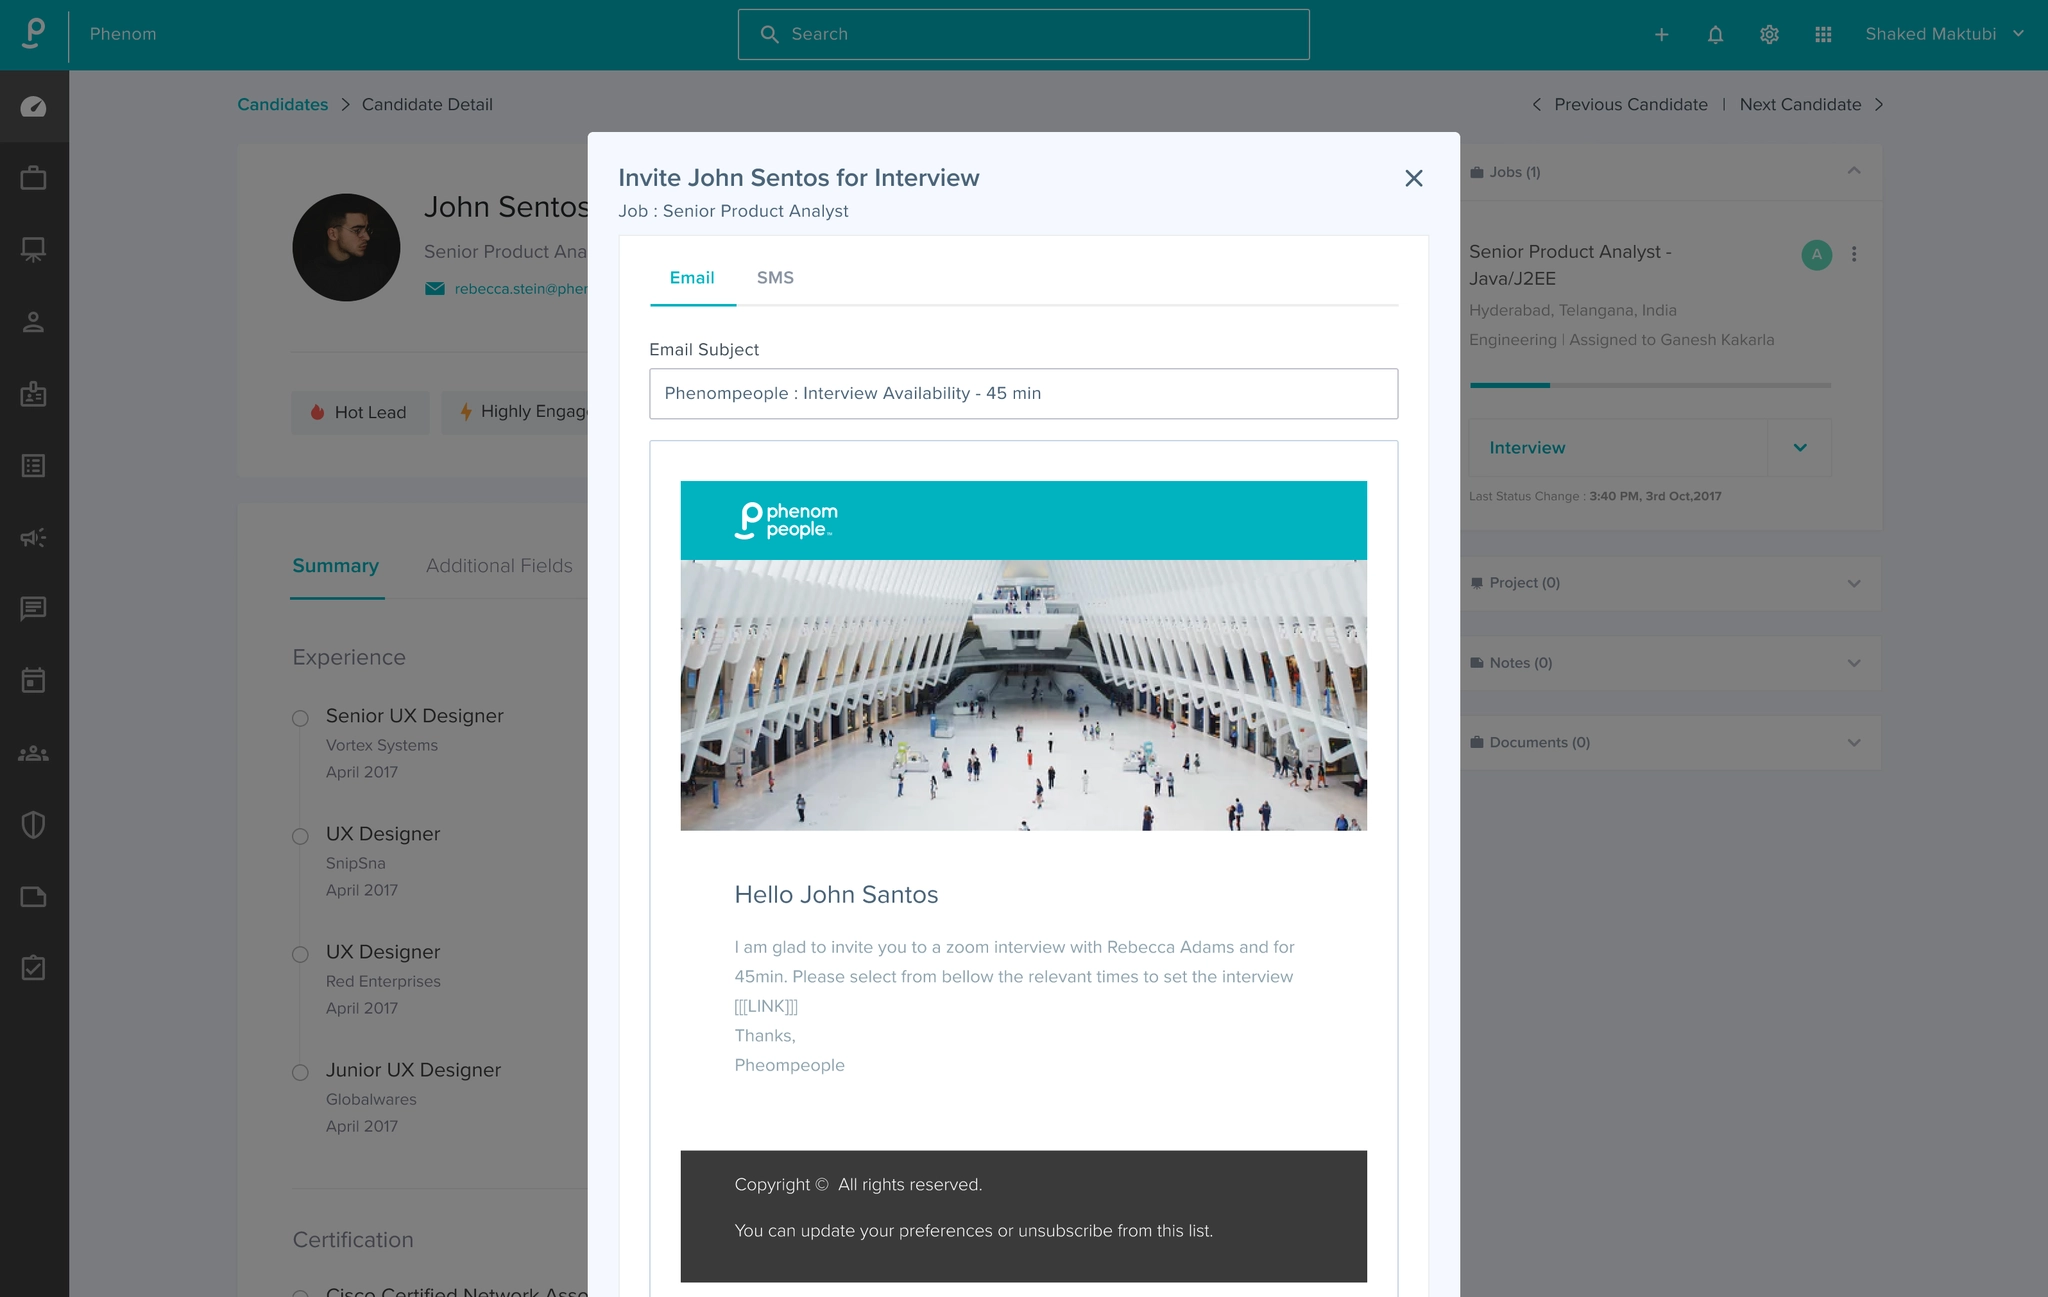Click the Email Subject input field
Image resolution: width=2048 pixels, height=1297 pixels.
coord(1023,394)
